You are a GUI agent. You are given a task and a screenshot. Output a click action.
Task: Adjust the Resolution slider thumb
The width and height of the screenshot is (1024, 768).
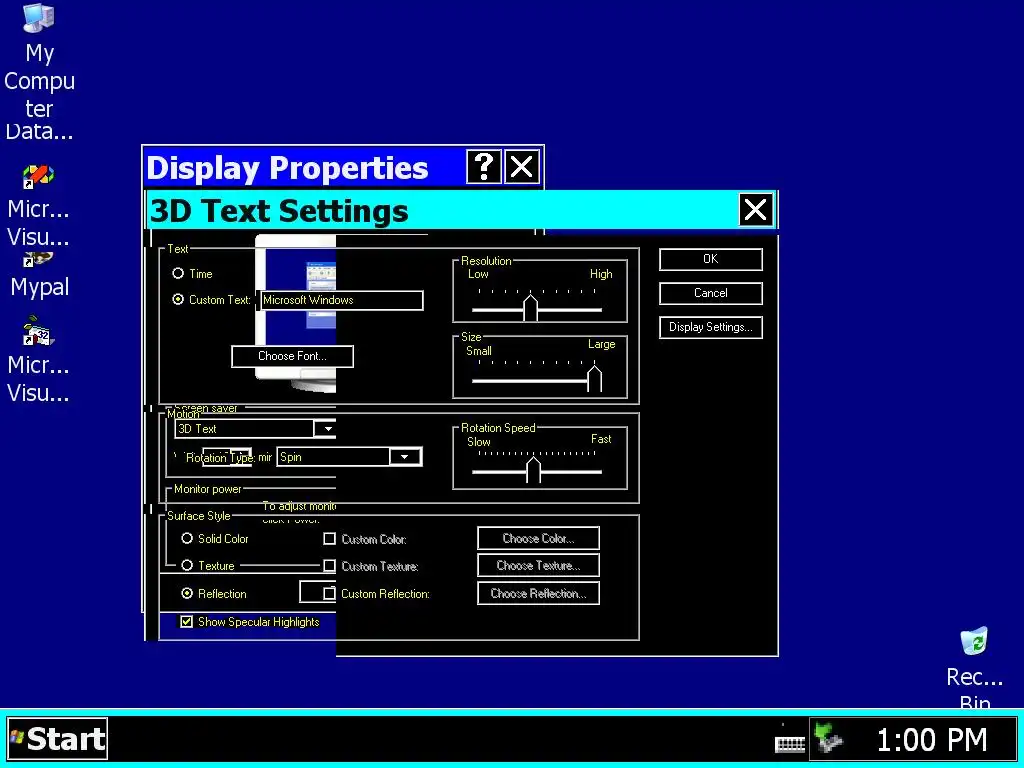pos(530,307)
